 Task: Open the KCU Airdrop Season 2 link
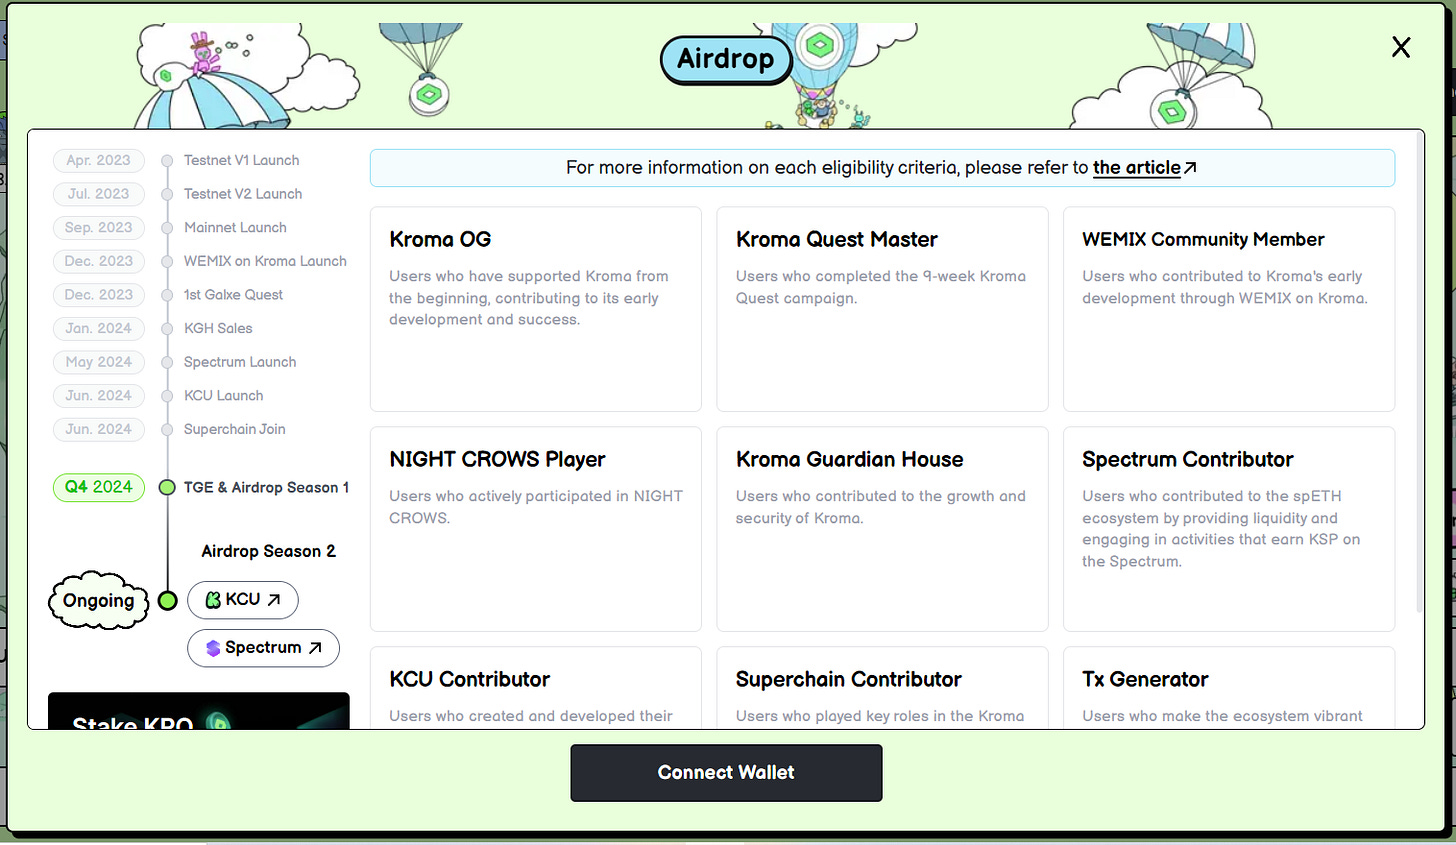243,599
